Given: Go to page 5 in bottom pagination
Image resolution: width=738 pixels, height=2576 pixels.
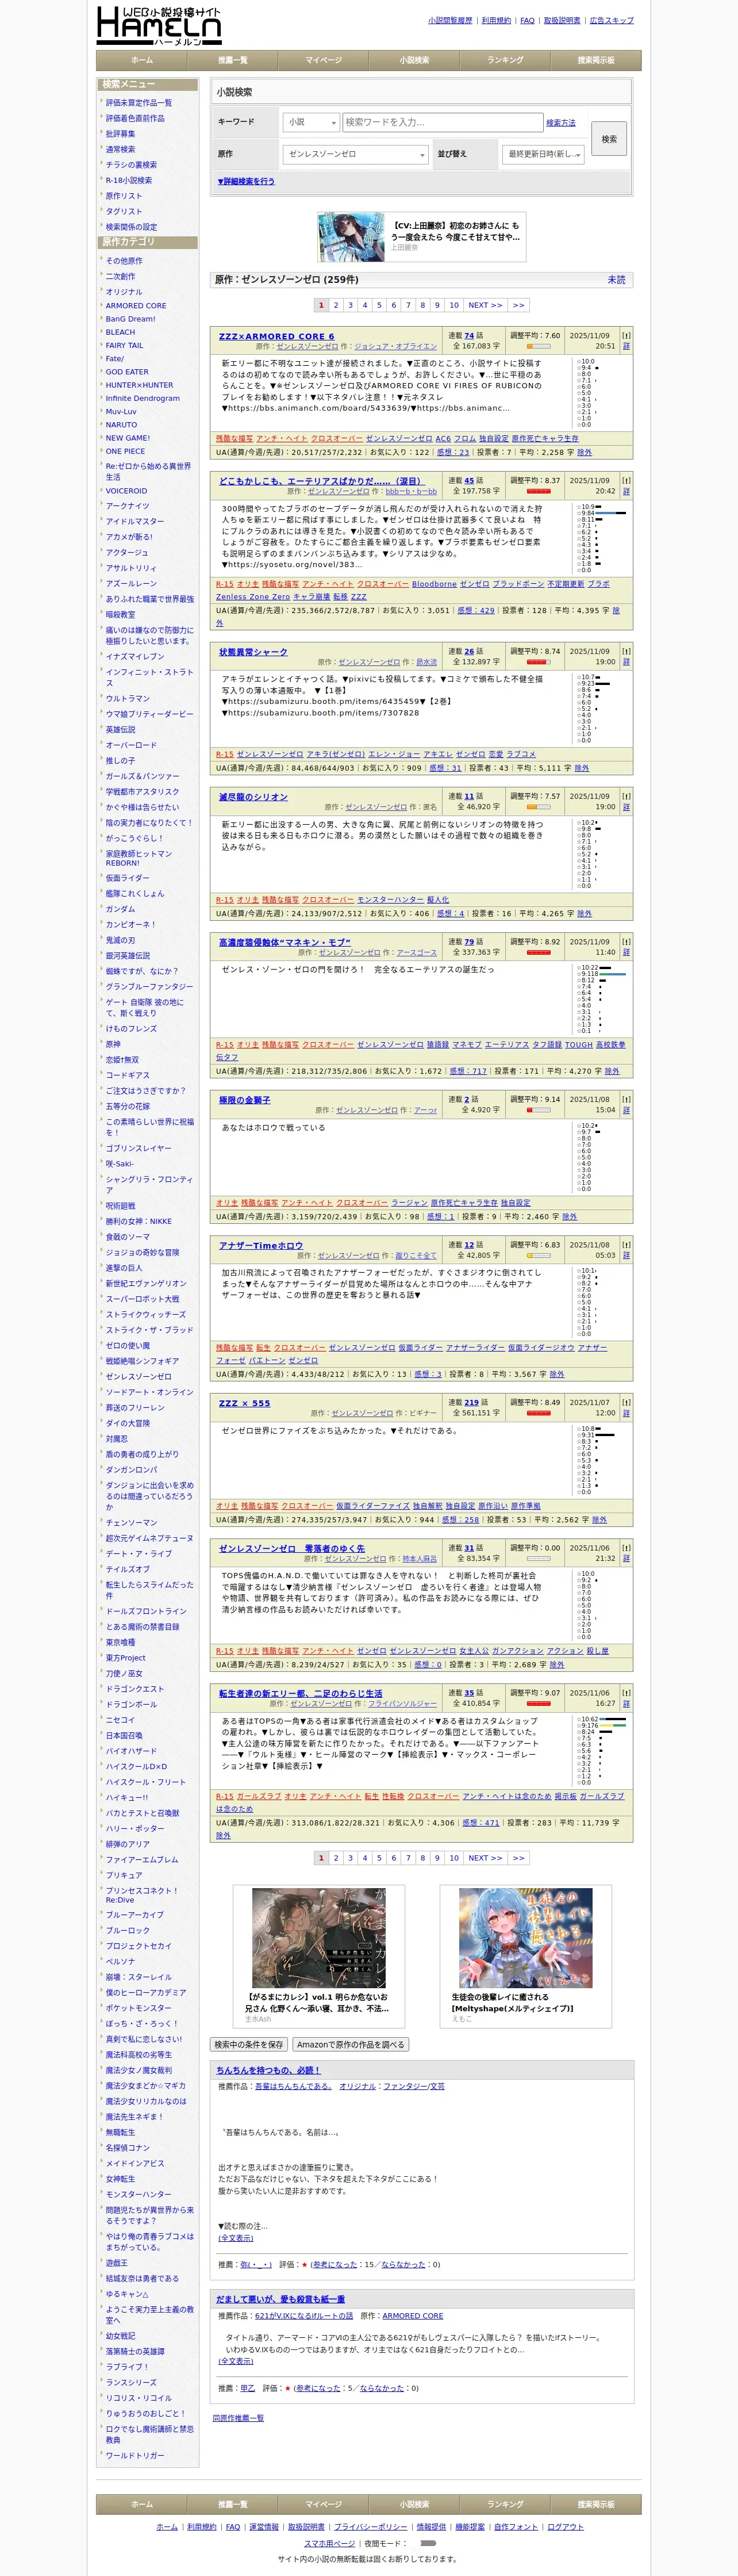Looking at the screenshot, I should click(x=379, y=1858).
